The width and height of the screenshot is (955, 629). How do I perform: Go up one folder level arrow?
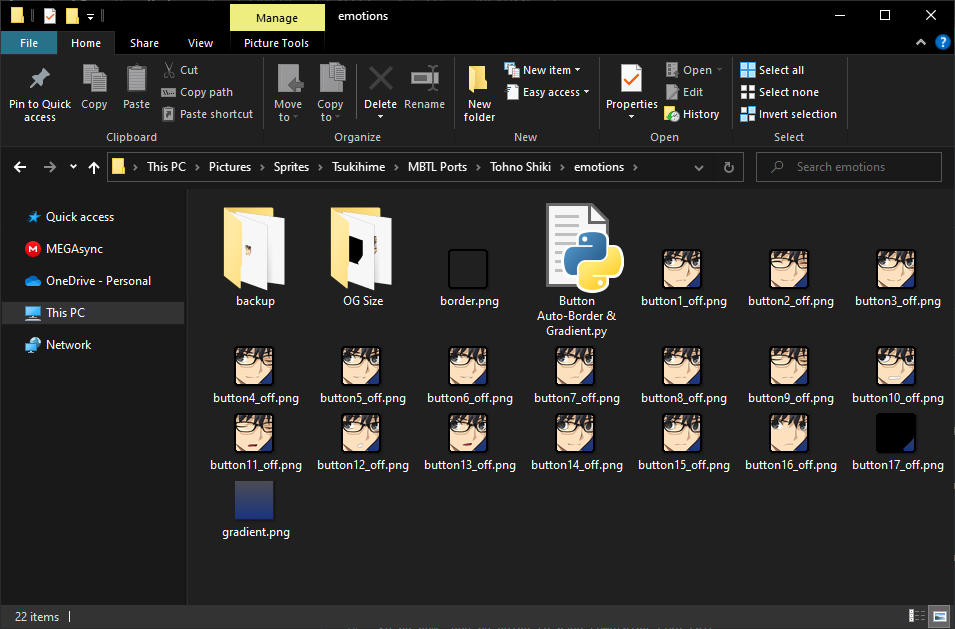[94, 167]
